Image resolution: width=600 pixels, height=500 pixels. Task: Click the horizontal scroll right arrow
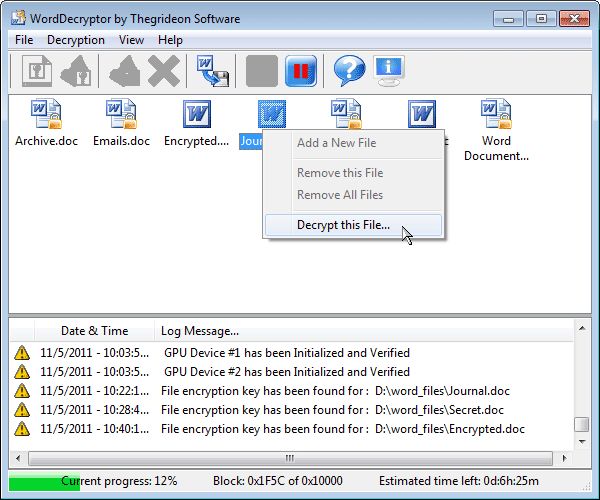564,458
